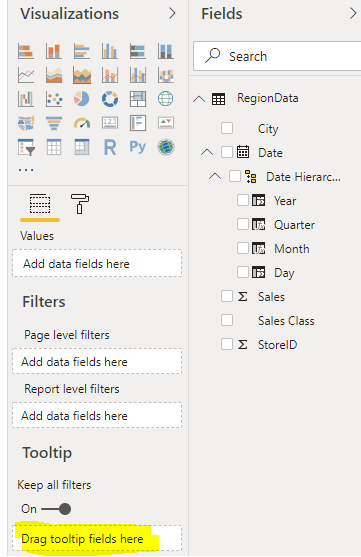Add a Funnel visual
This screenshot has height=557, width=361.
54,123
